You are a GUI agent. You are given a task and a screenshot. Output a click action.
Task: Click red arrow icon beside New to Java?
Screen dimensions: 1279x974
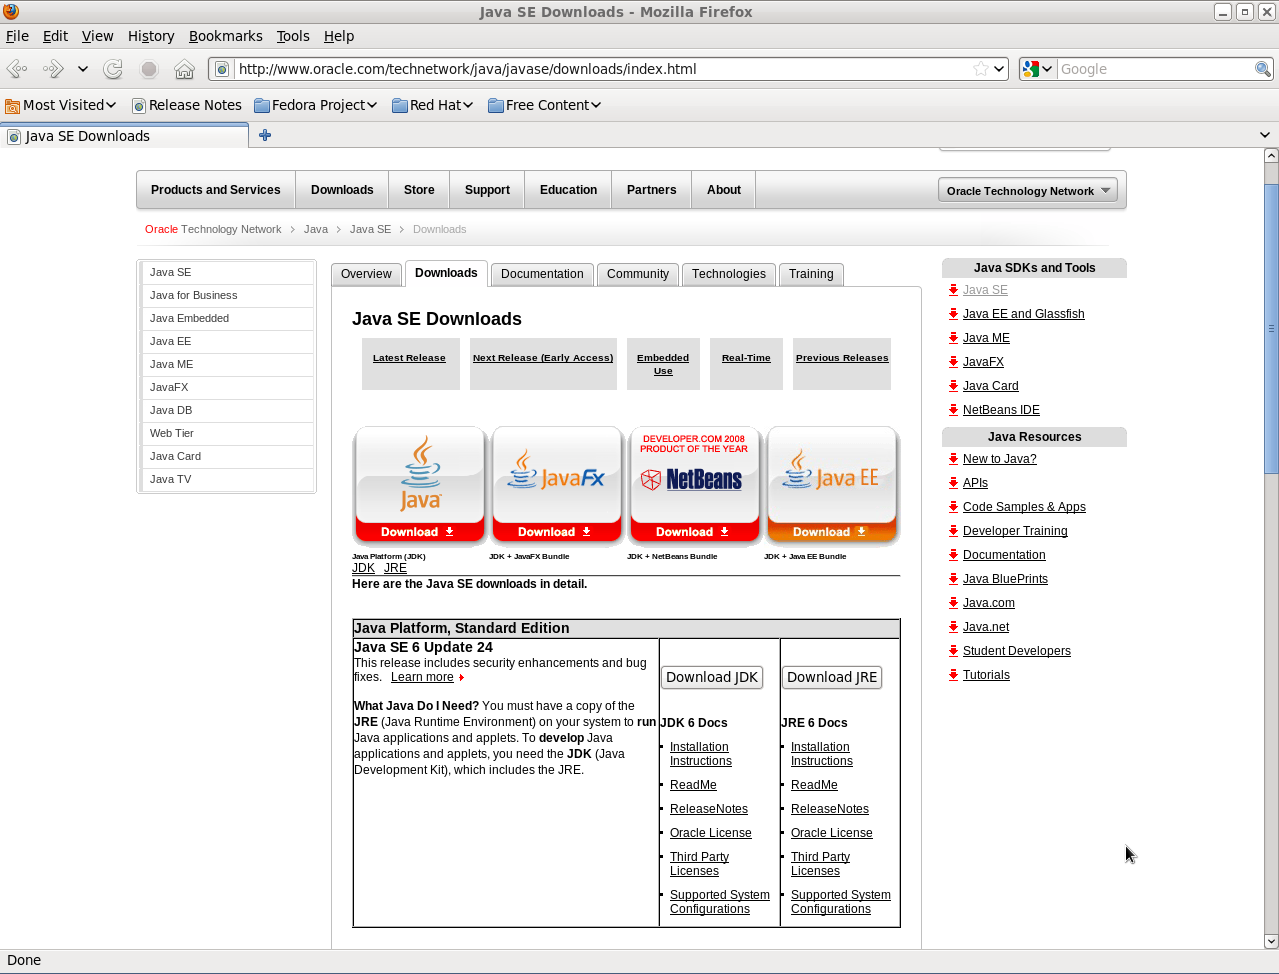click(x=954, y=459)
